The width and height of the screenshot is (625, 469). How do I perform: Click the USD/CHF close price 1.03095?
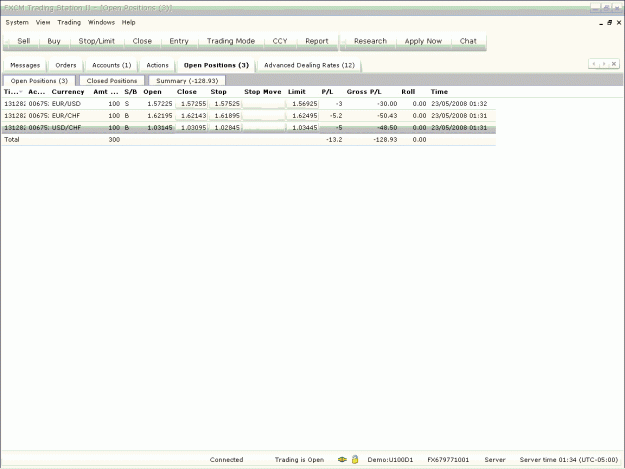pos(193,128)
